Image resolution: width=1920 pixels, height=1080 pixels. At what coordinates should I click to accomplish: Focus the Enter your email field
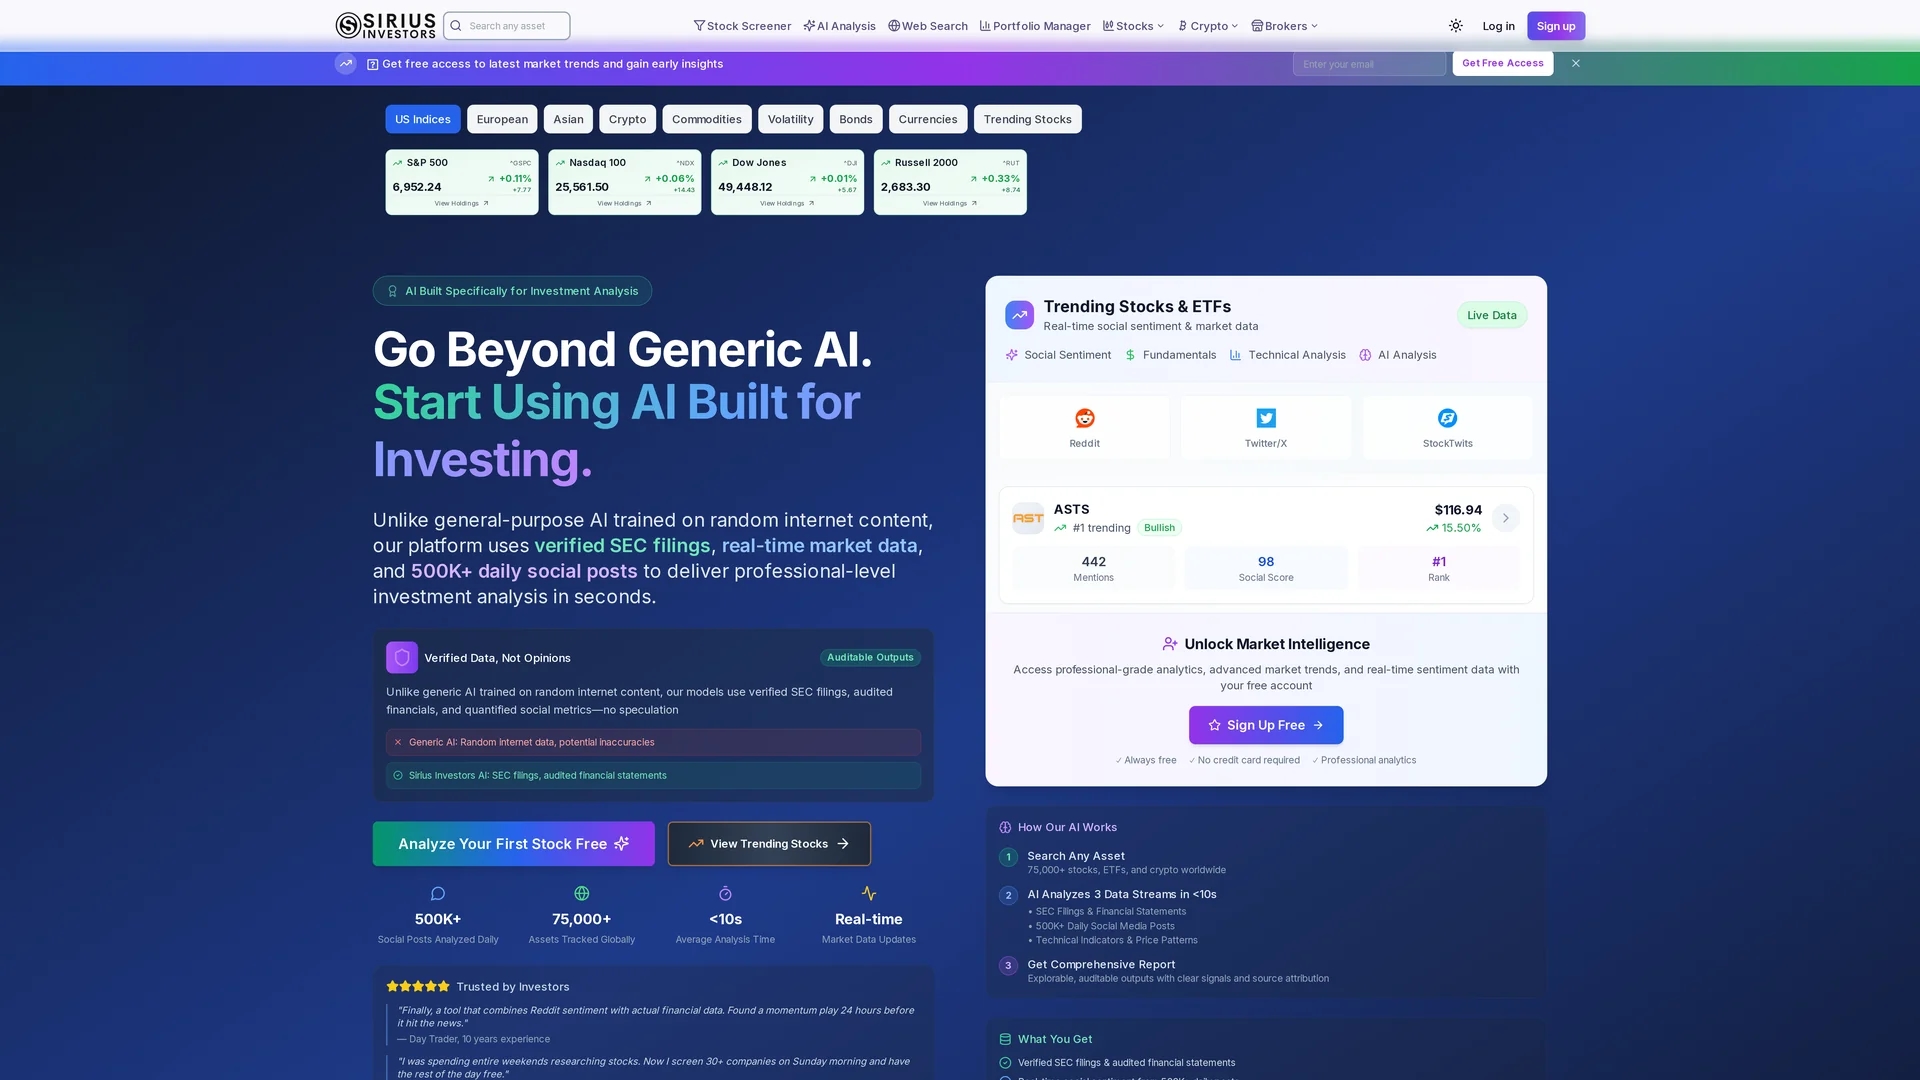click(x=1369, y=64)
